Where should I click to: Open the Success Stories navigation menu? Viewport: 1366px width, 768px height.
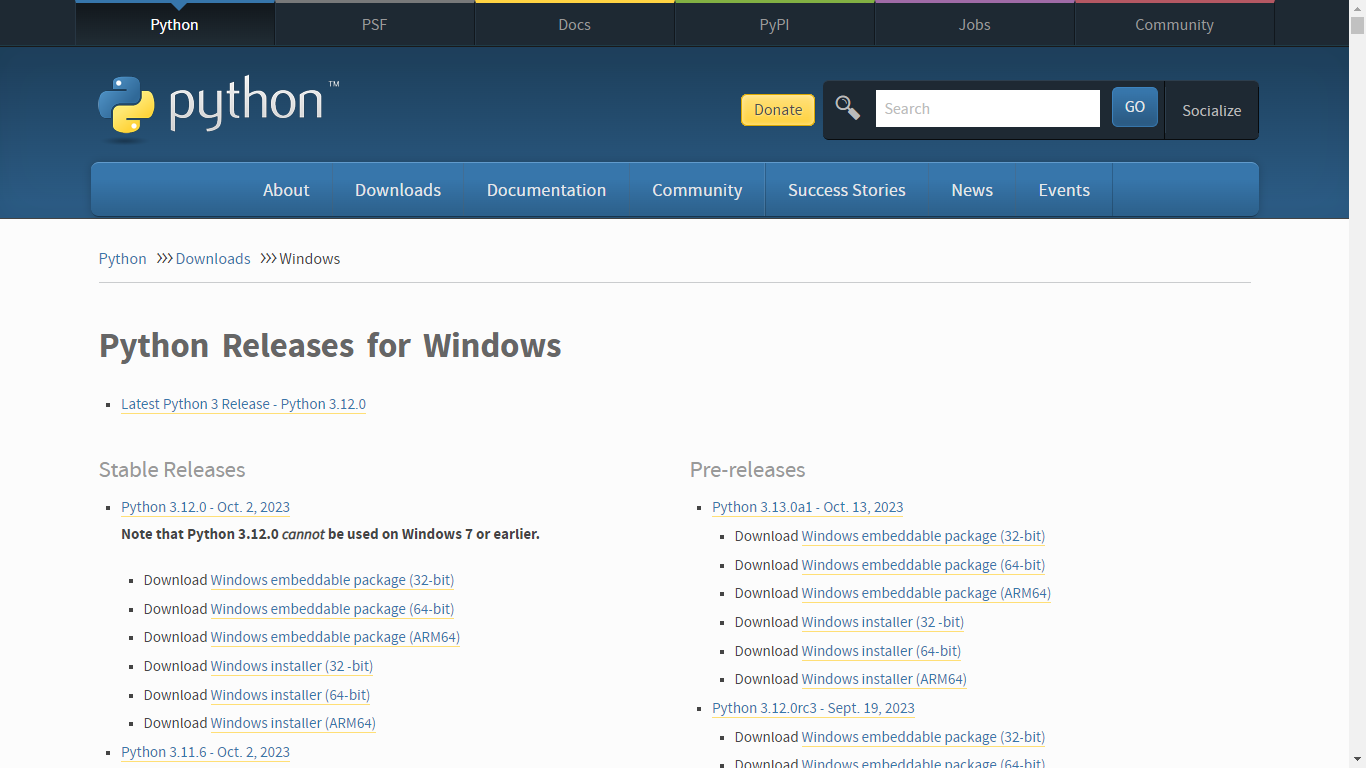(x=847, y=190)
